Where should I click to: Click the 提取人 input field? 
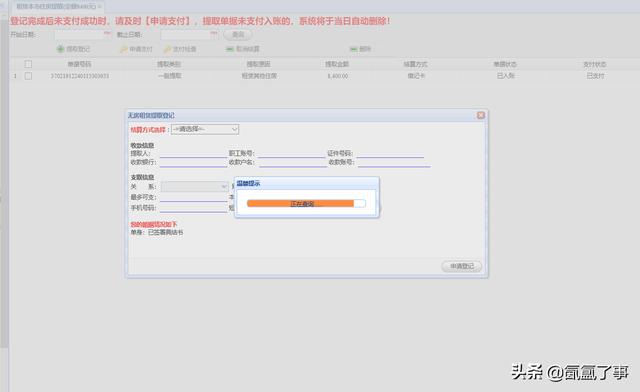click(x=193, y=154)
